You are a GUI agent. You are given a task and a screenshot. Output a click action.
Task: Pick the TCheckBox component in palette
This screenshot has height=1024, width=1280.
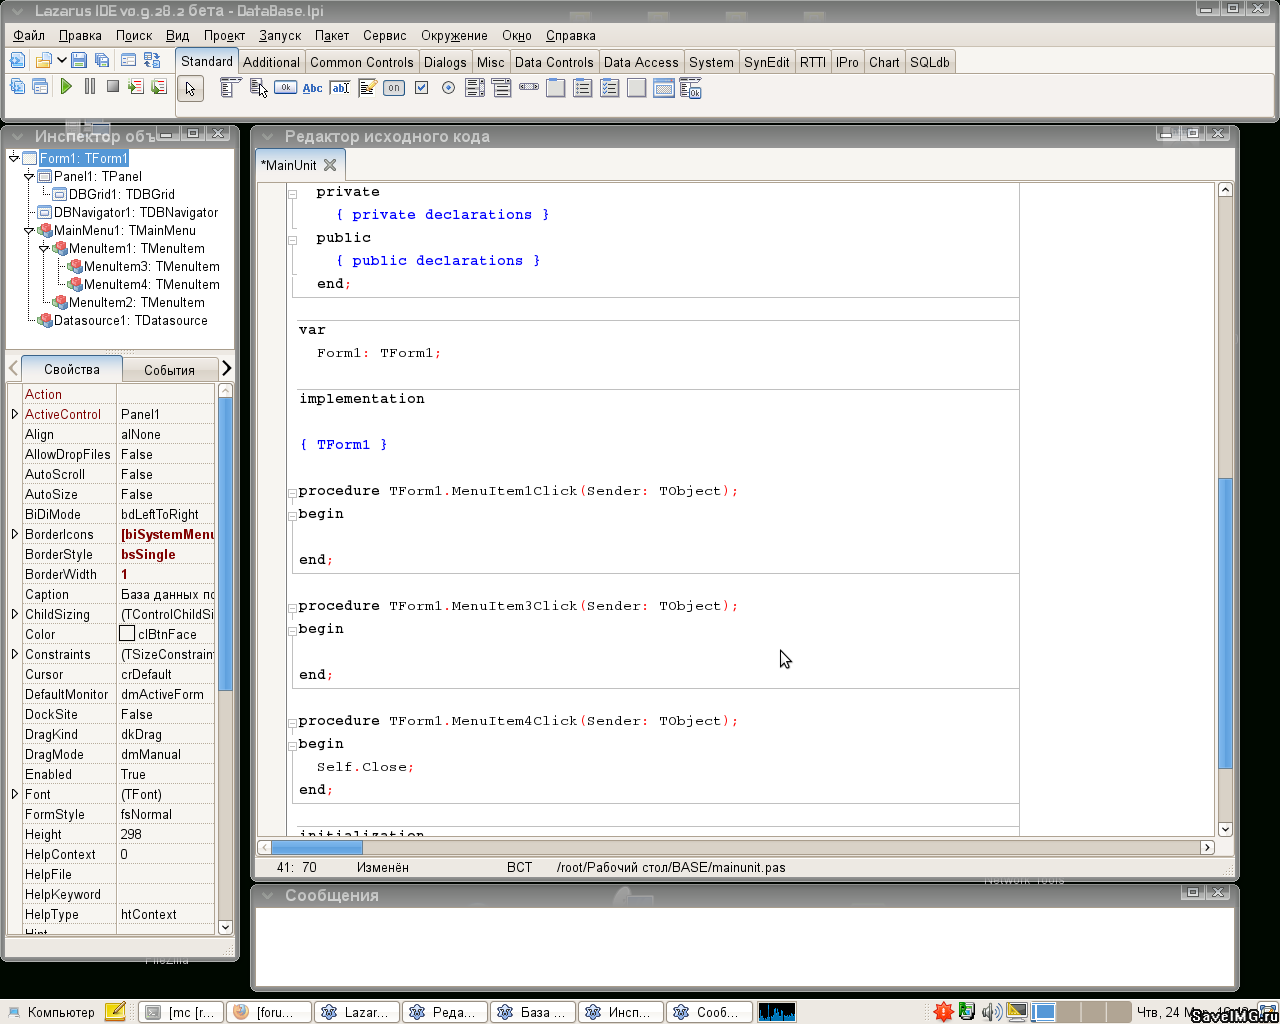coord(421,88)
